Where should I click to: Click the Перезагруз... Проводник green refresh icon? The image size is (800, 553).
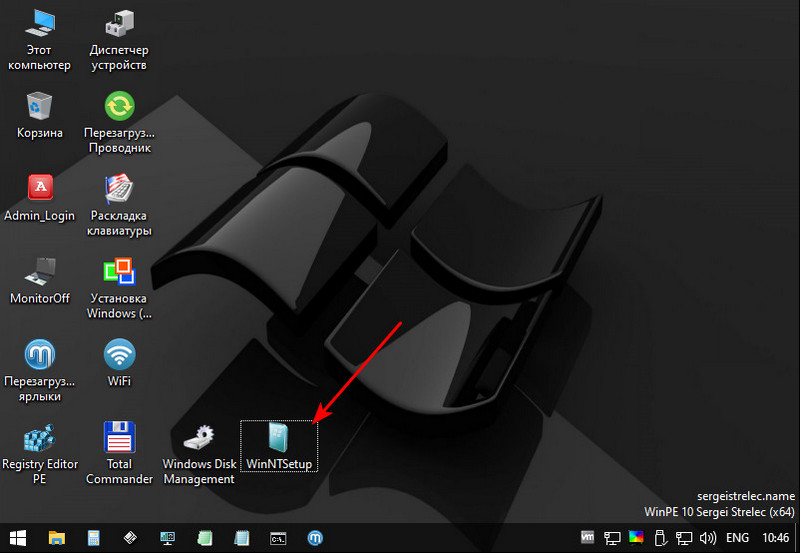click(x=119, y=122)
